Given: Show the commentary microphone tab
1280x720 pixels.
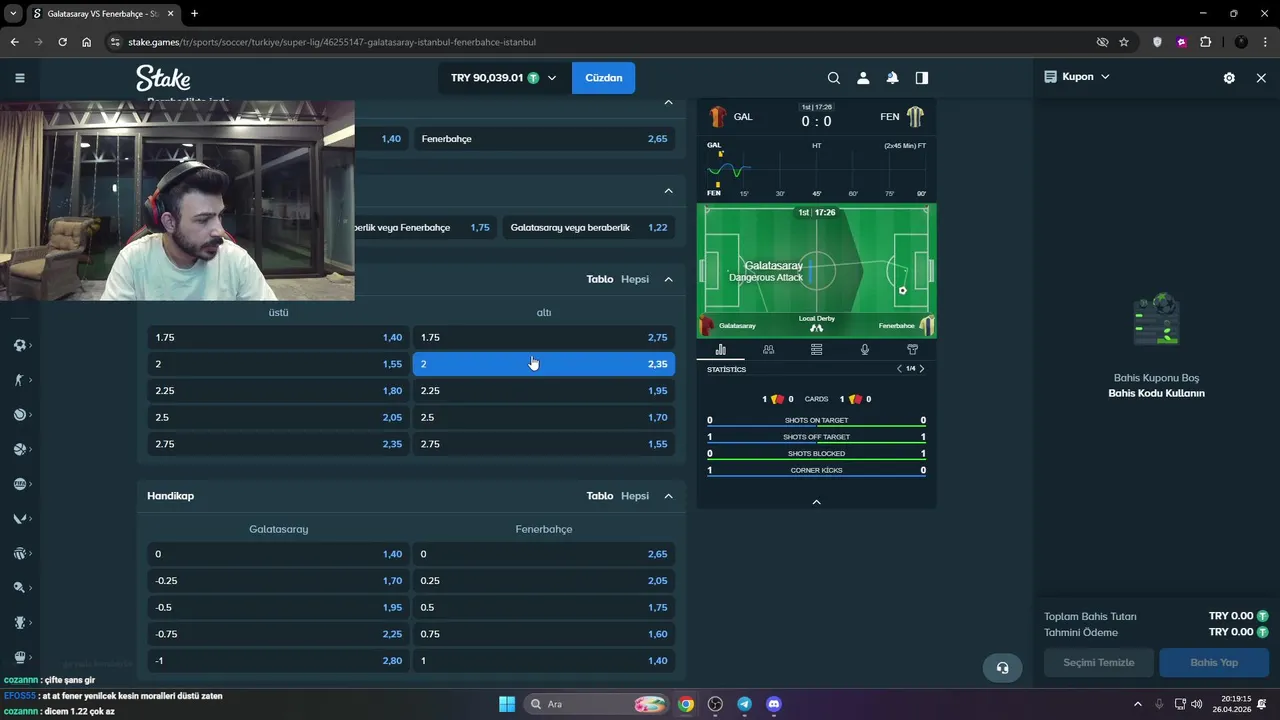Looking at the screenshot, I should point(864,349).
